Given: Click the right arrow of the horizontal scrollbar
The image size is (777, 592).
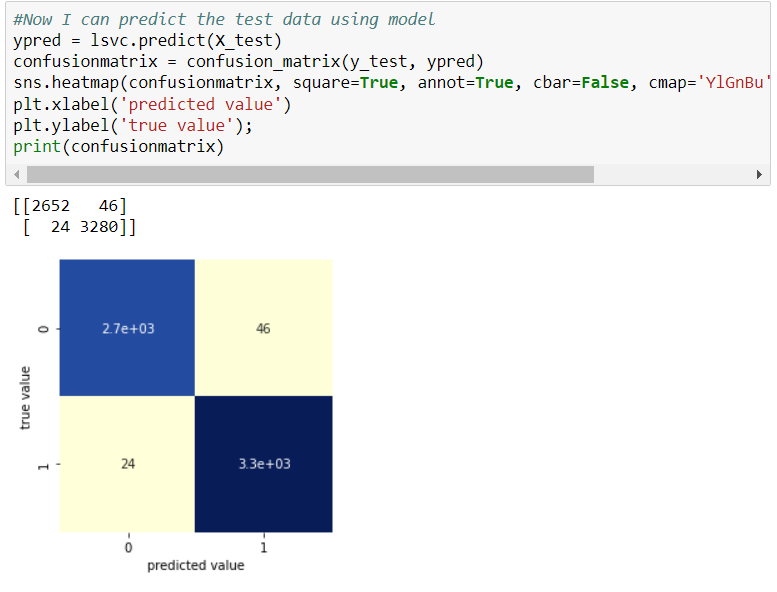Looking at the screenshot, I should [x=759, y=174].
